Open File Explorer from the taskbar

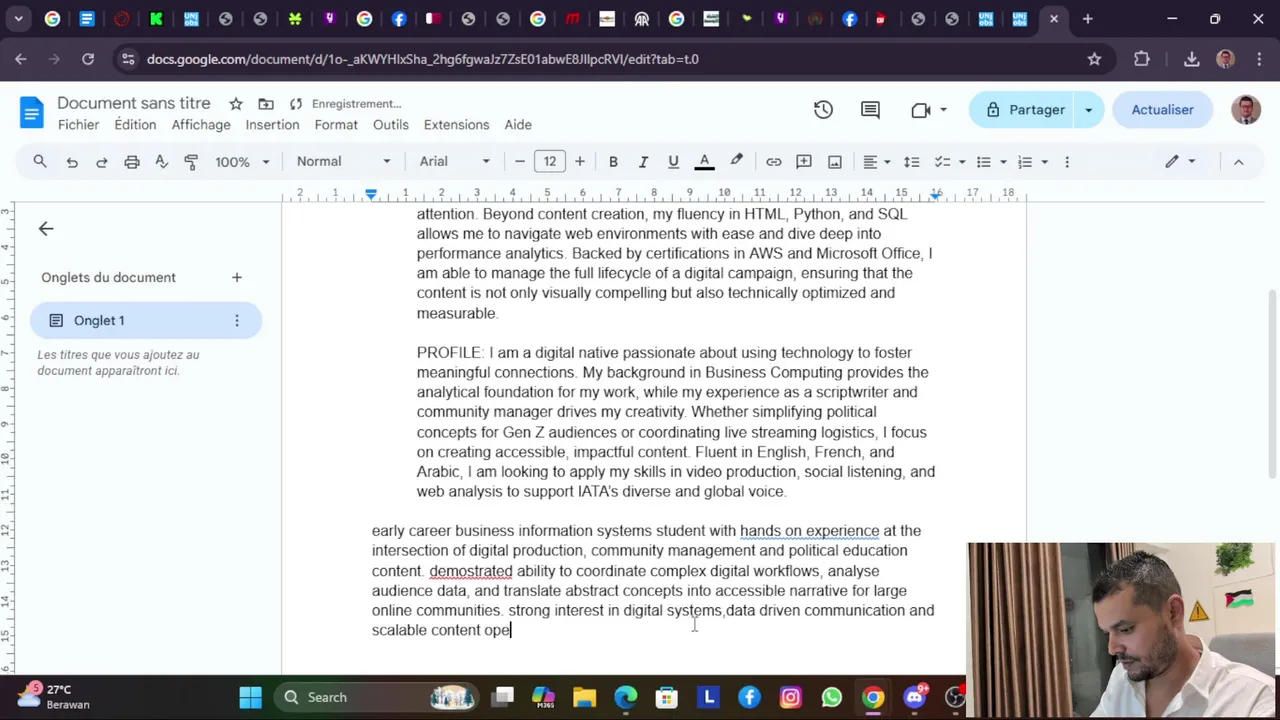tap(584, 697)
